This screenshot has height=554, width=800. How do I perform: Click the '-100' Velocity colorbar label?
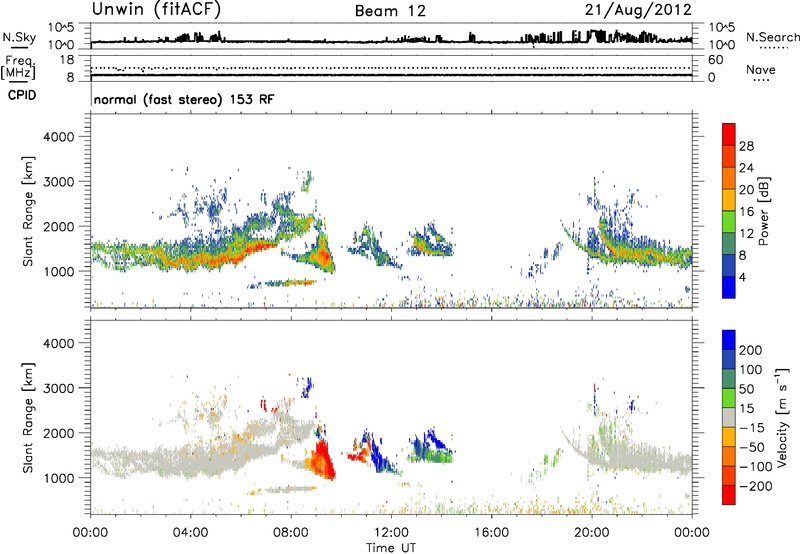coord(756,467)
